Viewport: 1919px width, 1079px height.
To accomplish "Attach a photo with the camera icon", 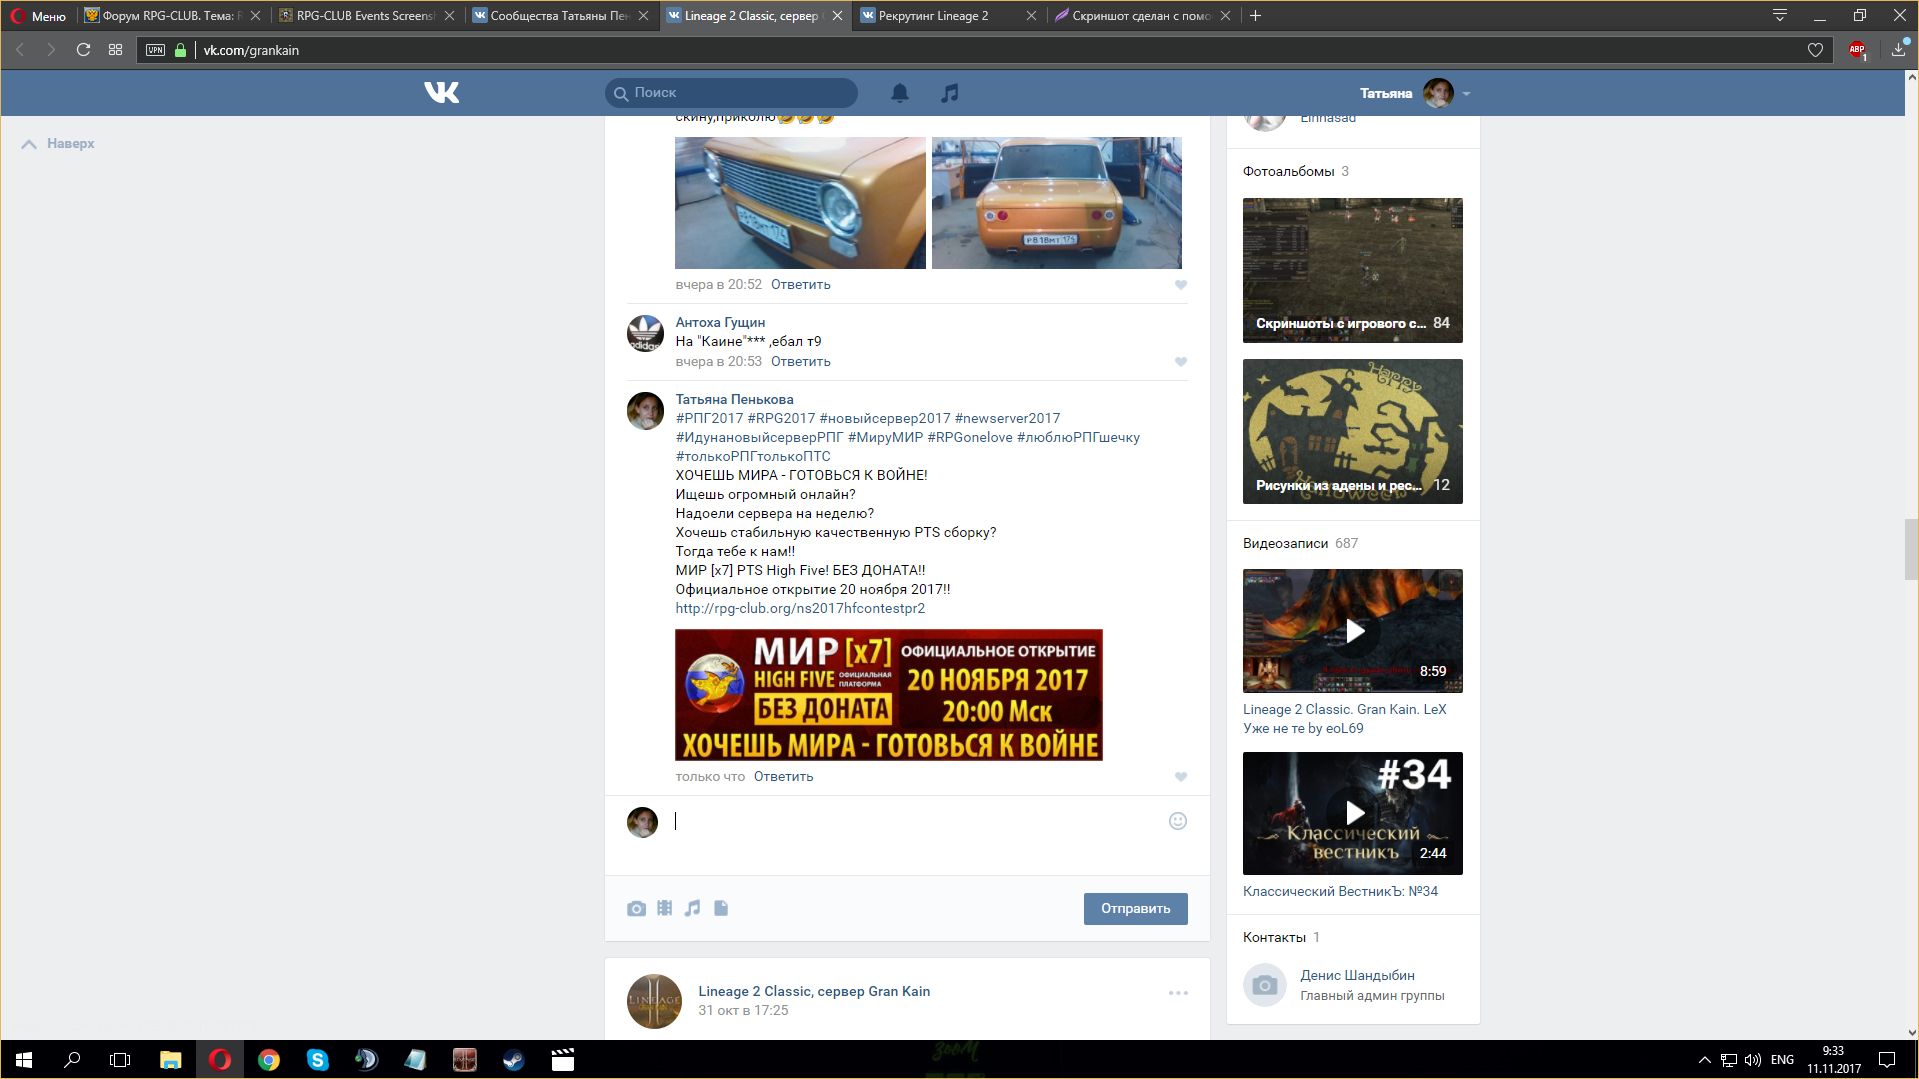I will tap(636, 908).
